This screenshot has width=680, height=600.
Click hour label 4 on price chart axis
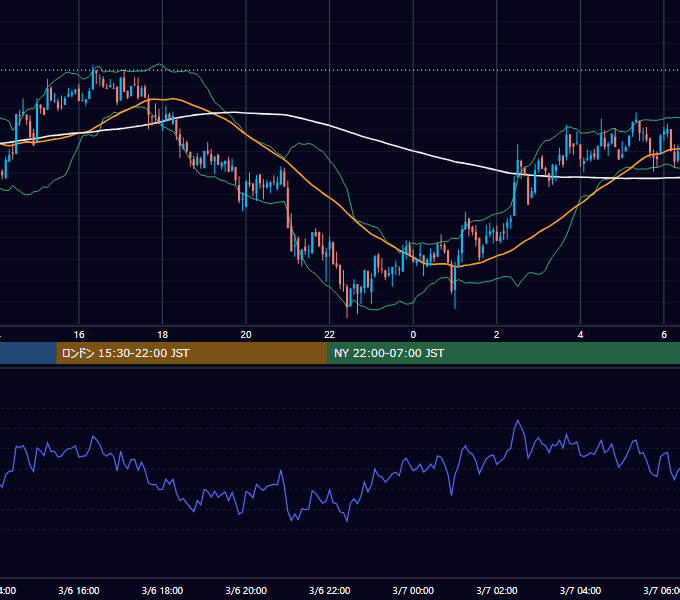point(580,335)
